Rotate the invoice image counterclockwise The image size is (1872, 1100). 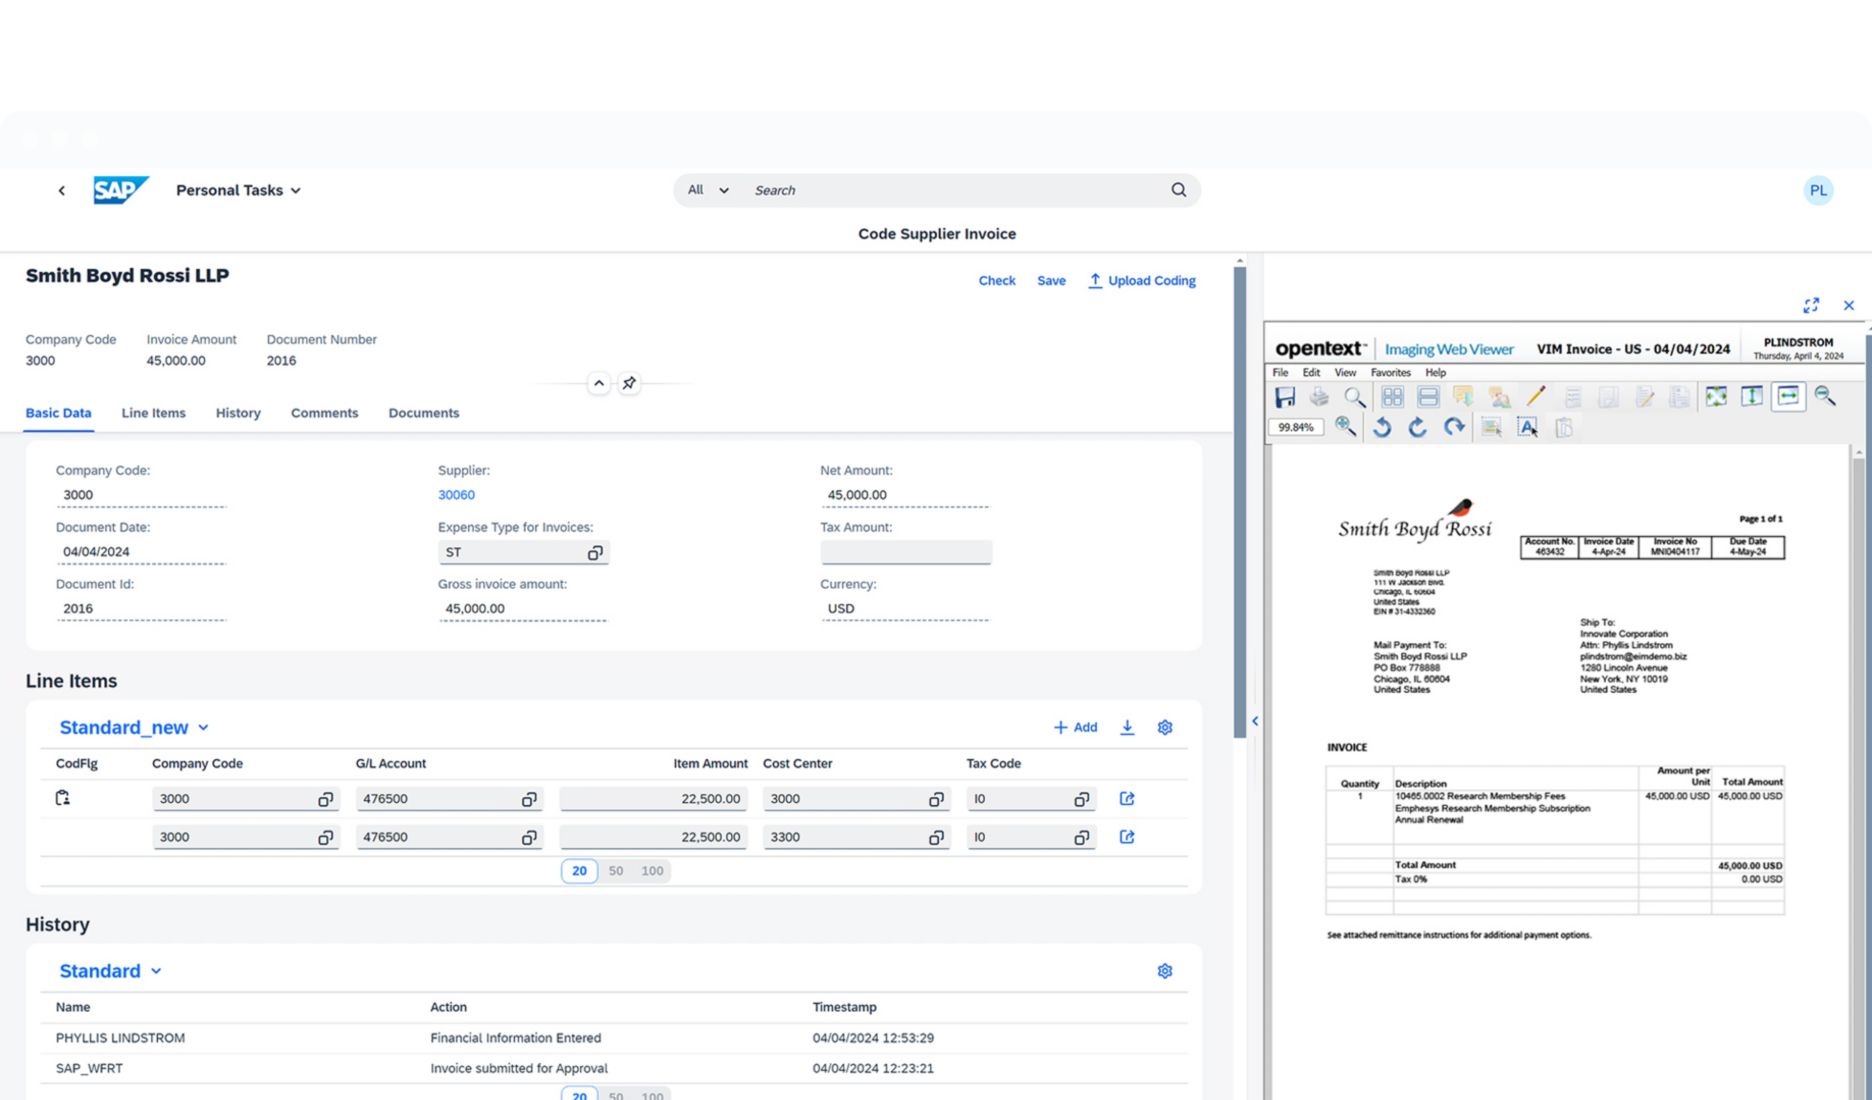[1382, 428]
